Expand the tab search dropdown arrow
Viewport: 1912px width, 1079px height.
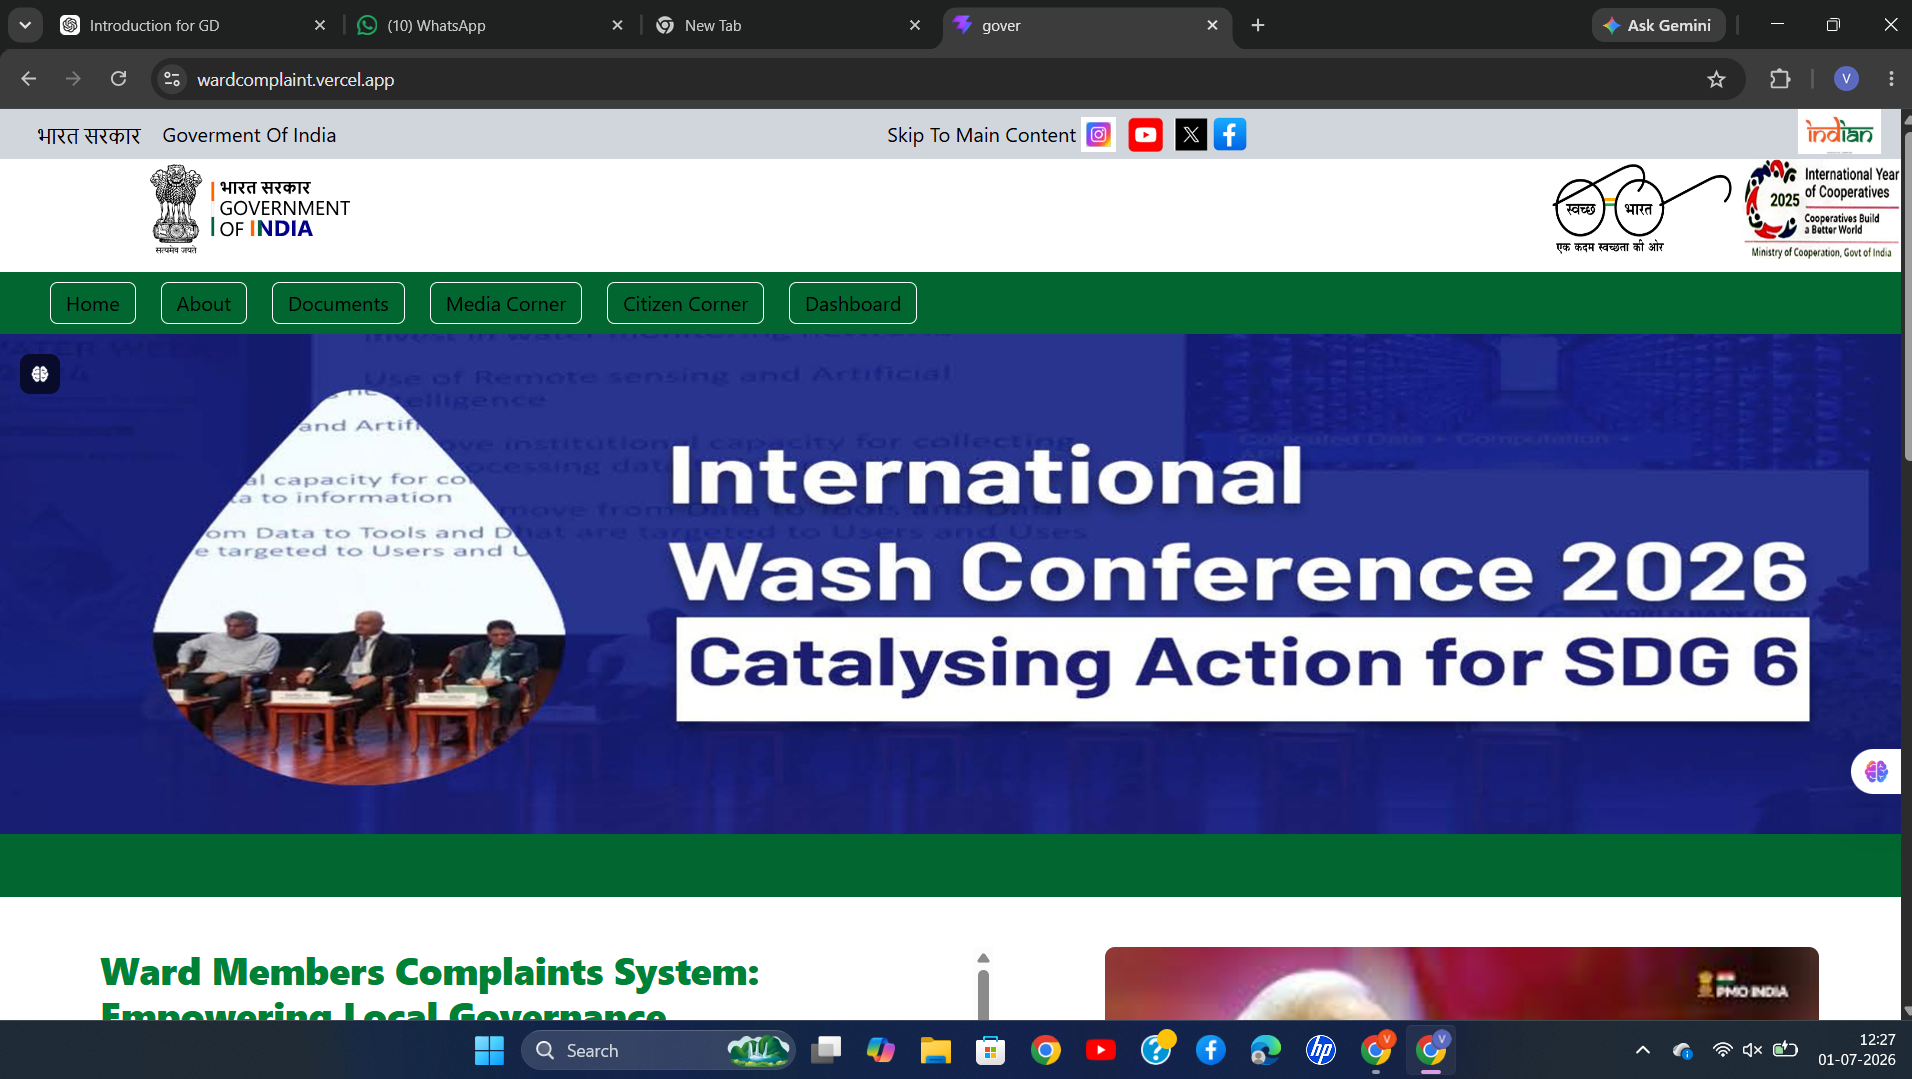pos(25,25)
